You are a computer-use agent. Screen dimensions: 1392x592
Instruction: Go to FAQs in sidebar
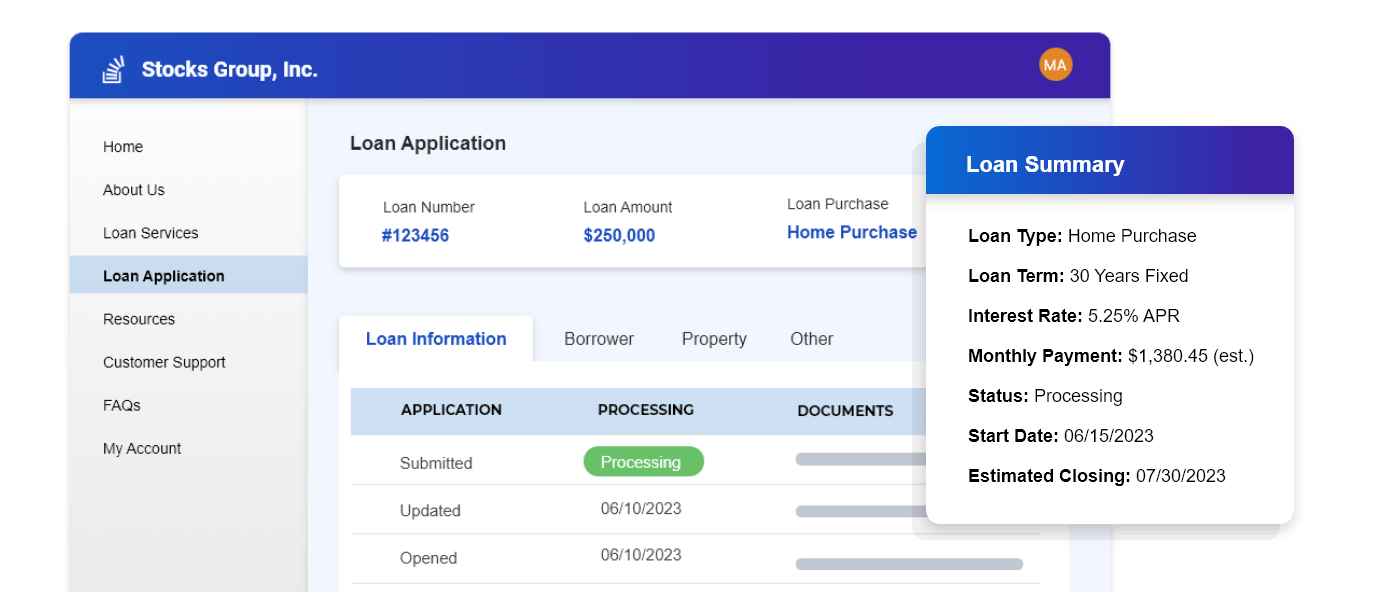(122, 405)
